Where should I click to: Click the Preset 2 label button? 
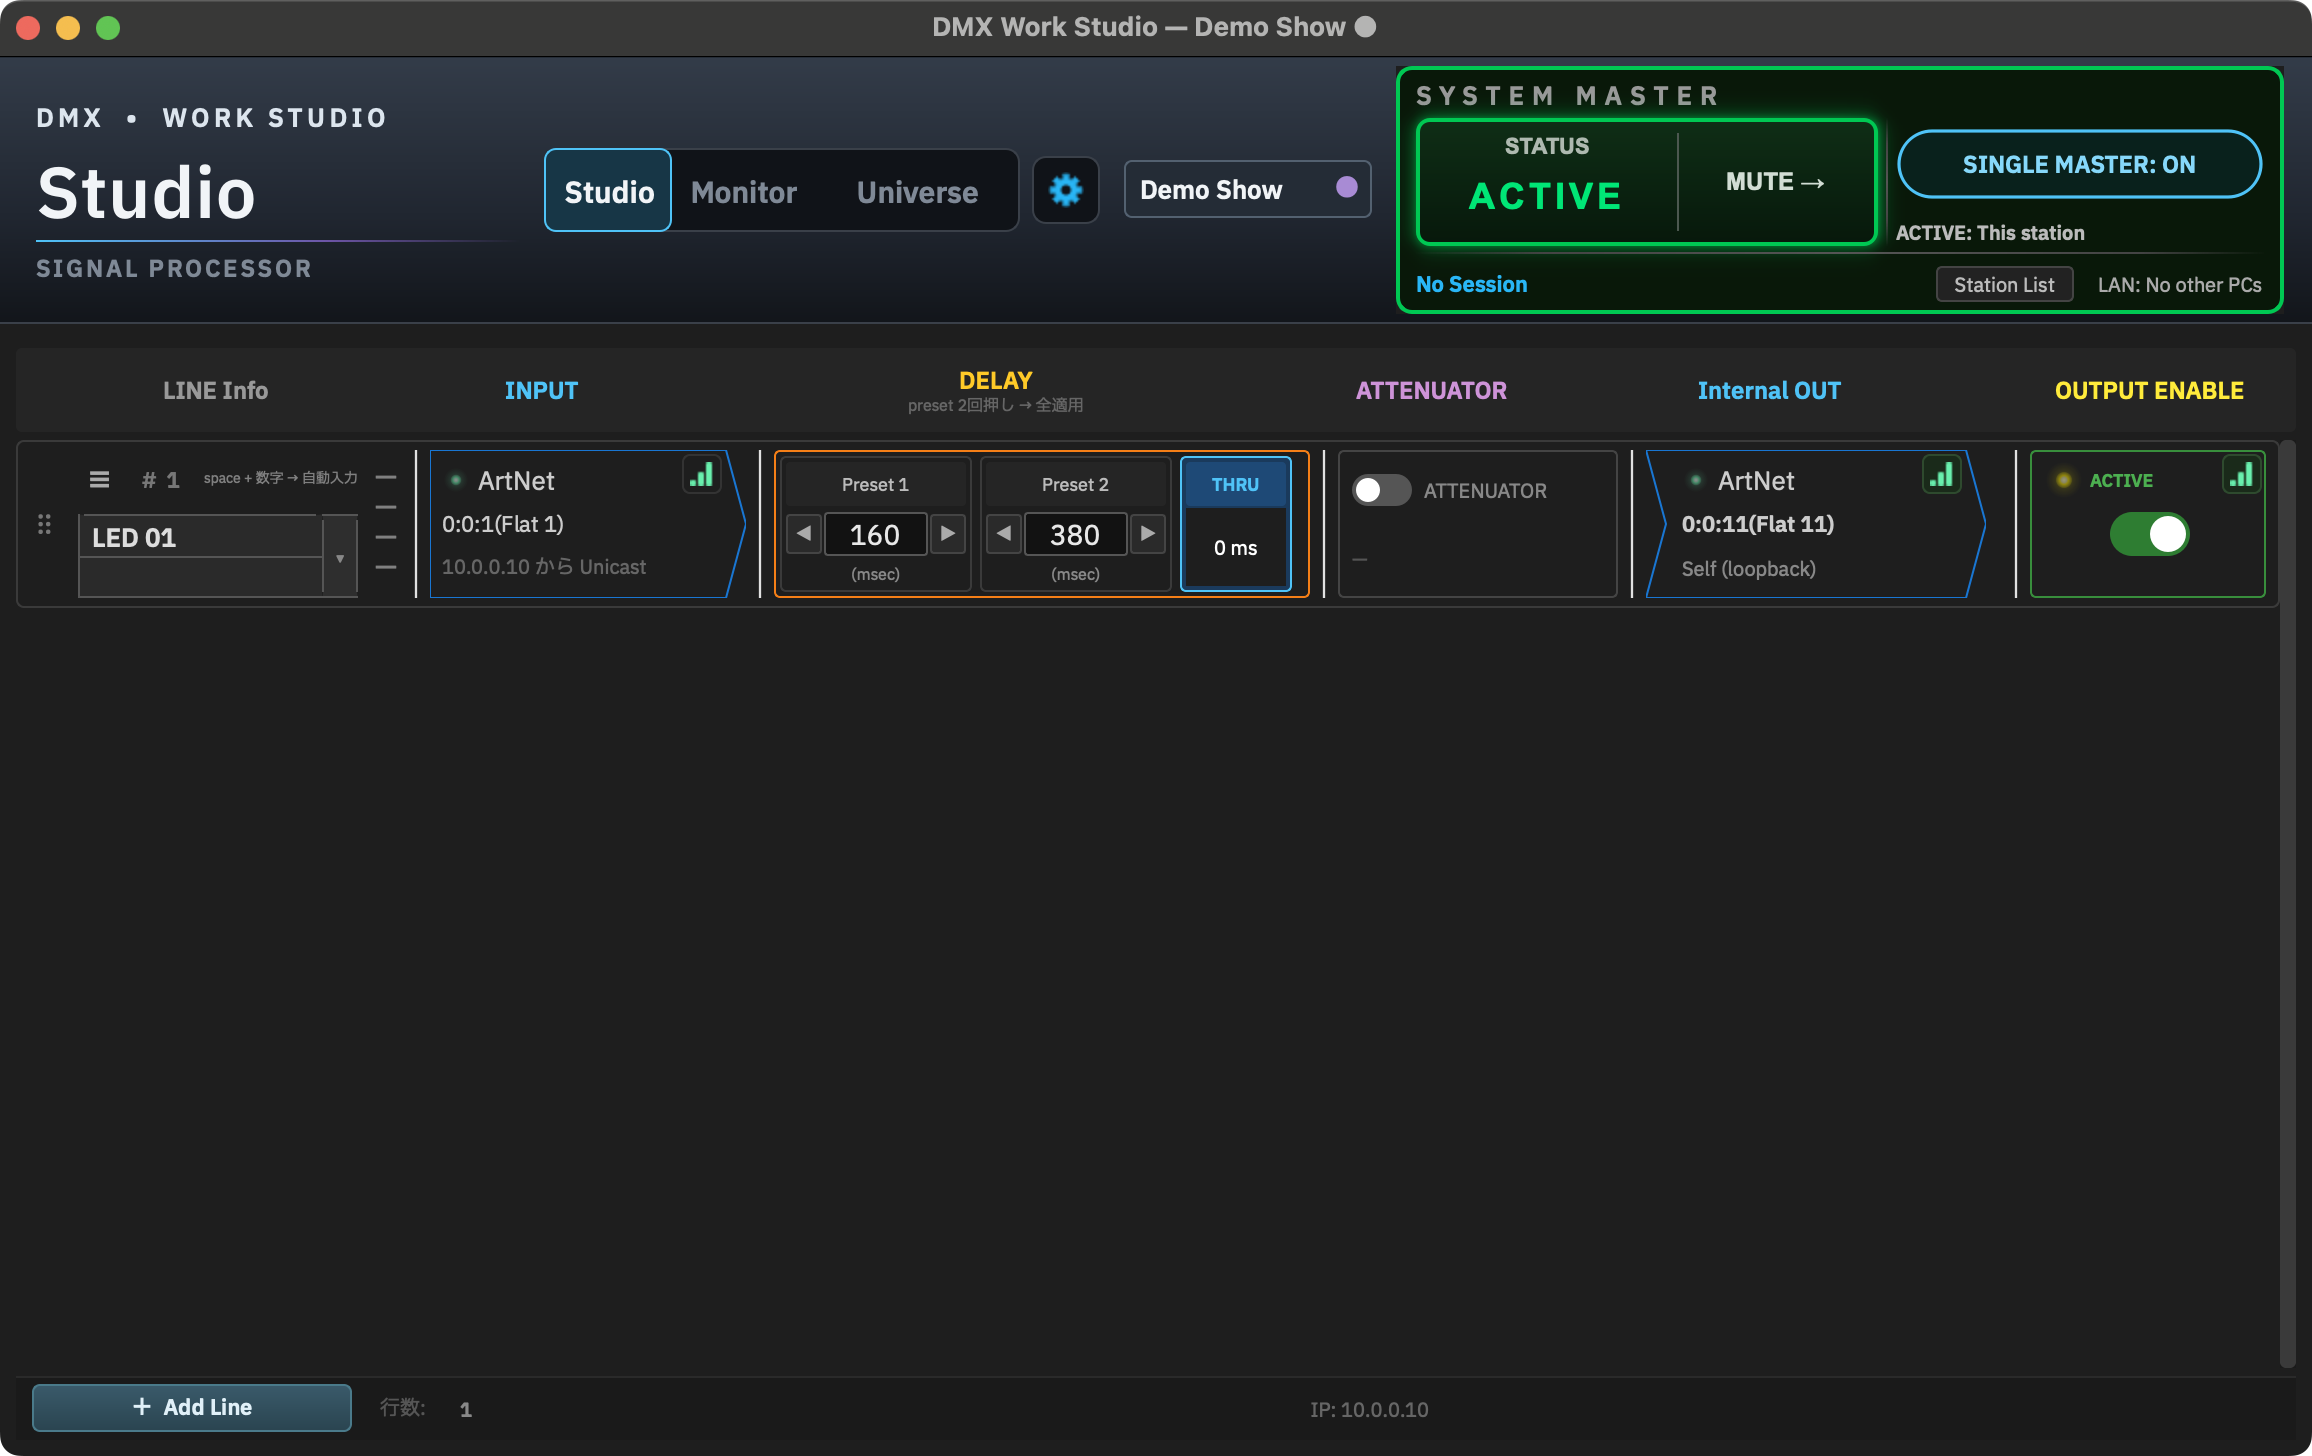click(1075, 484)
